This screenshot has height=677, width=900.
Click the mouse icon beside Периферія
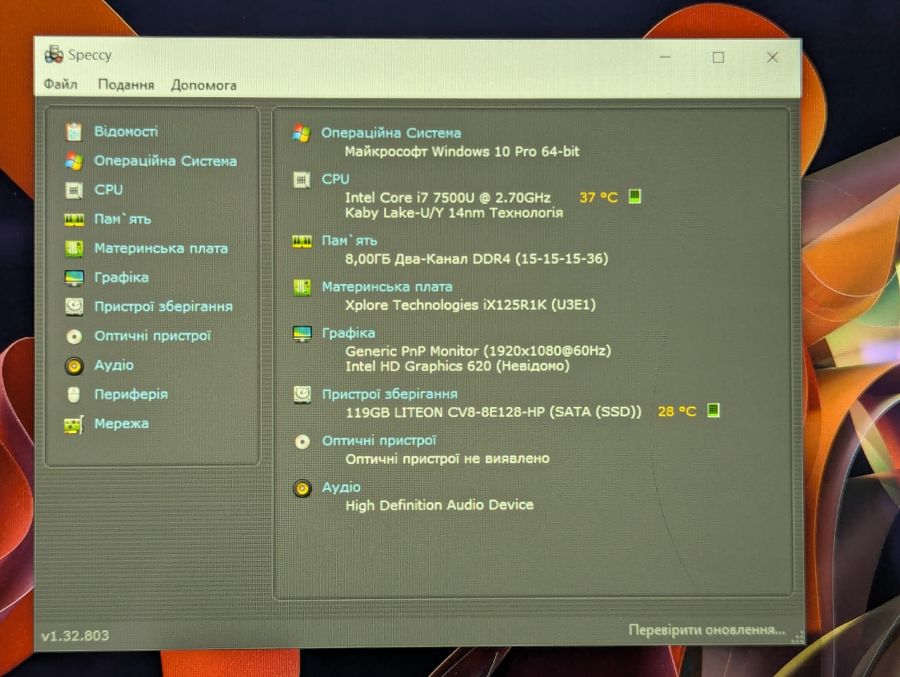73,394
